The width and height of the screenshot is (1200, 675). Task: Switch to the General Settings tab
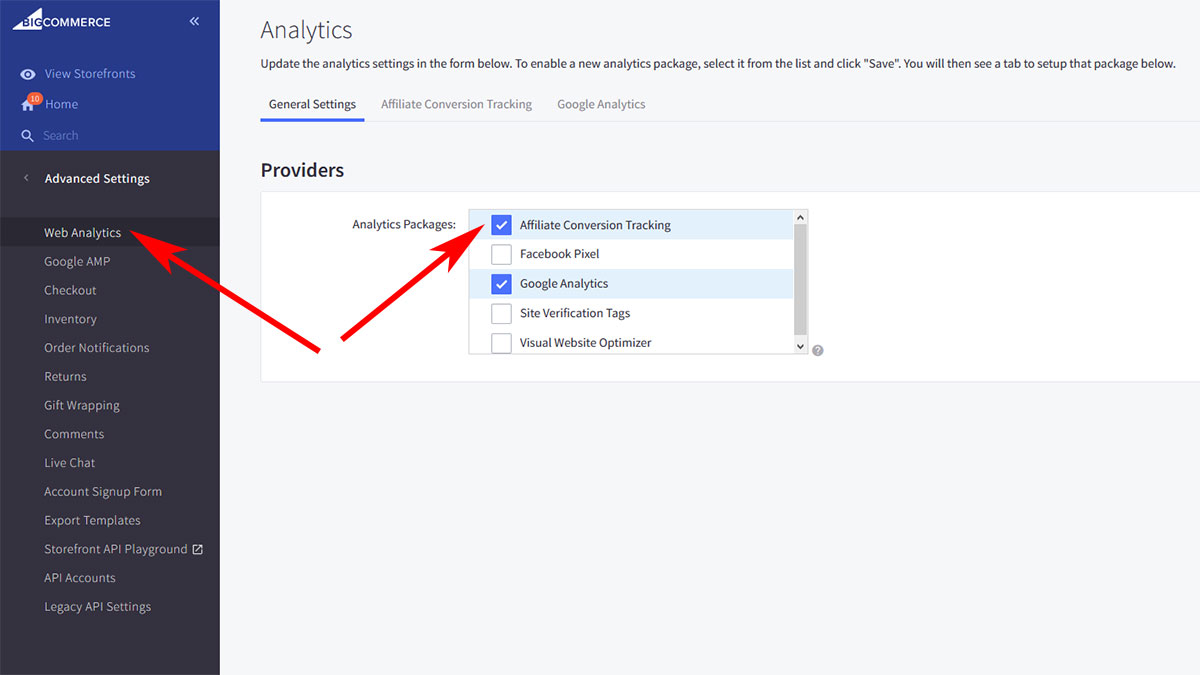point(312,104)
